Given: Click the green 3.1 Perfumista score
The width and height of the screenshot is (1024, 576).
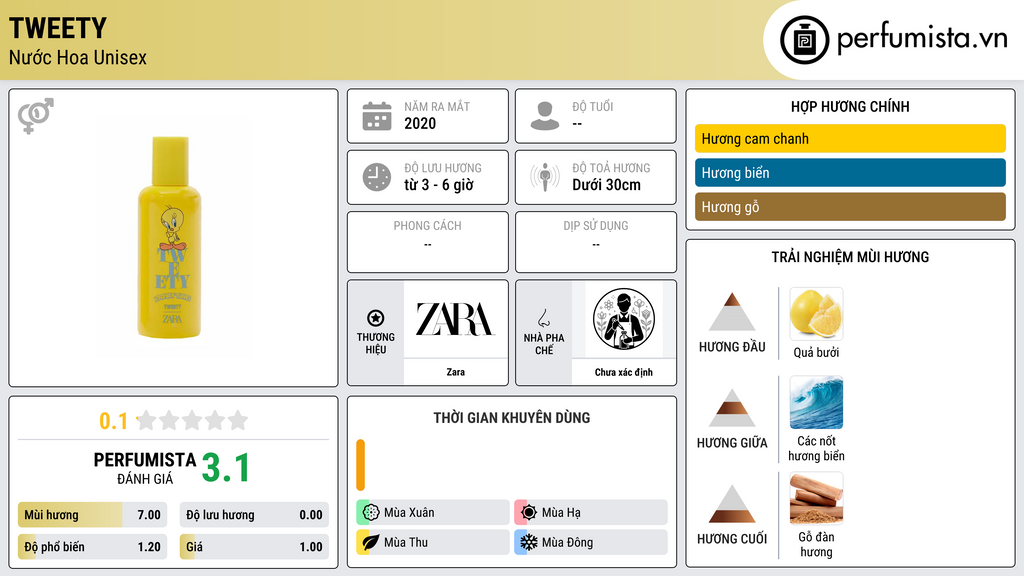Looking at the screenshot, I should [226, 468].
